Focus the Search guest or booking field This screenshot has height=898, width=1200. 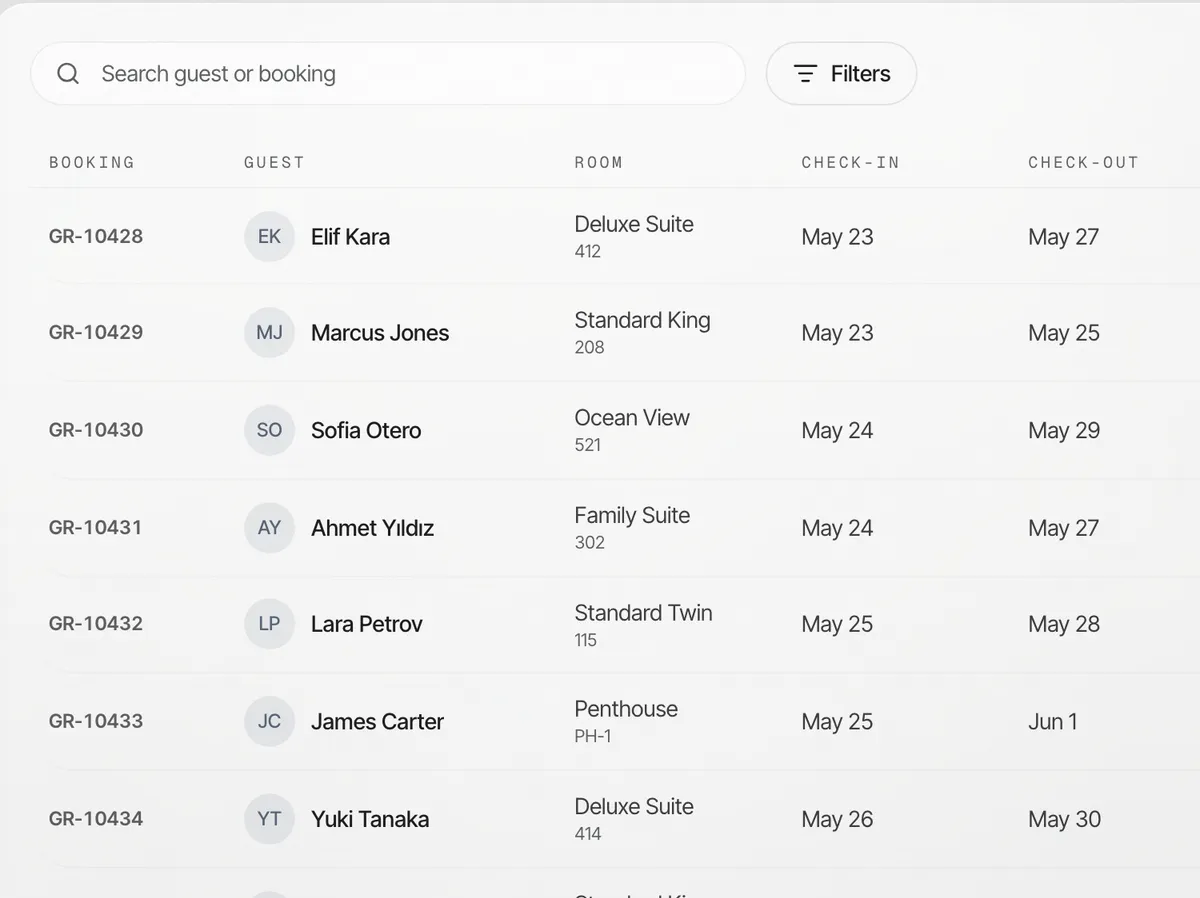click(x=388, y=74)
